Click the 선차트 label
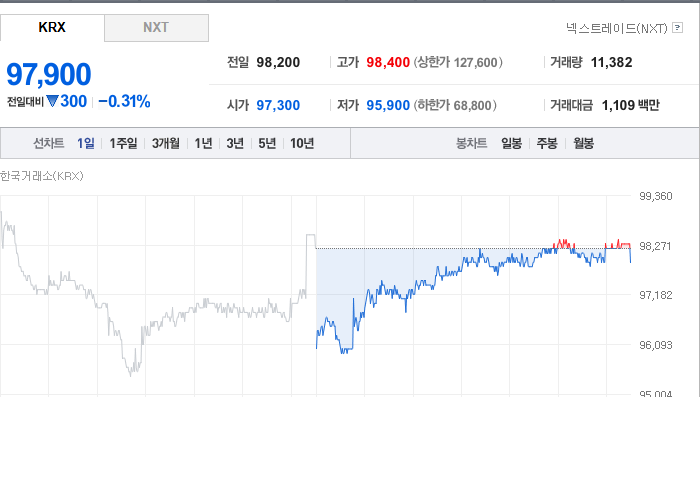This screenshot has width=700, height=490. point(49,143)
